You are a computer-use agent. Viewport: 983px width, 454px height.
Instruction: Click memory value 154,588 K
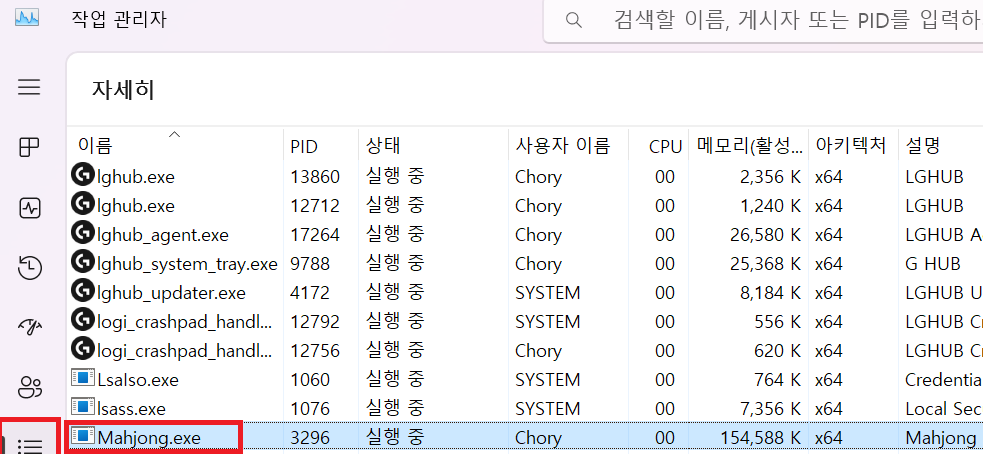click(x=758, y=438)
